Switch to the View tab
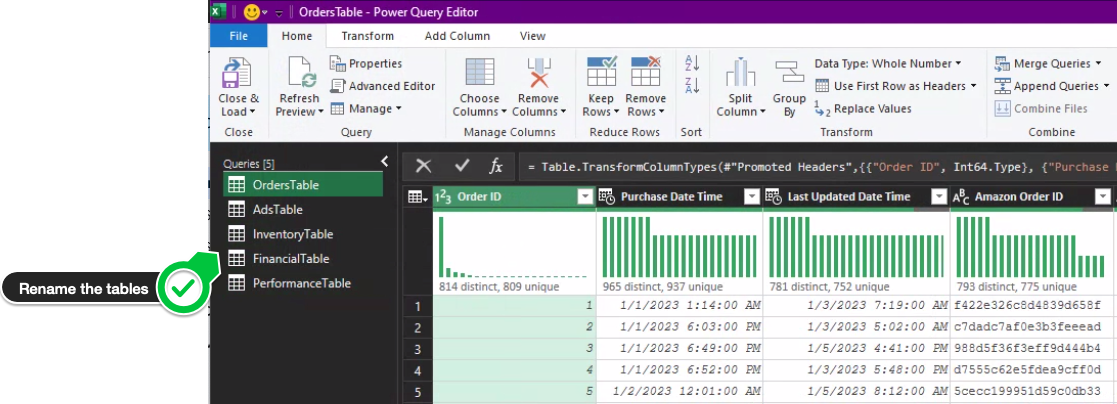1117x404 pixels. (533, 36)
